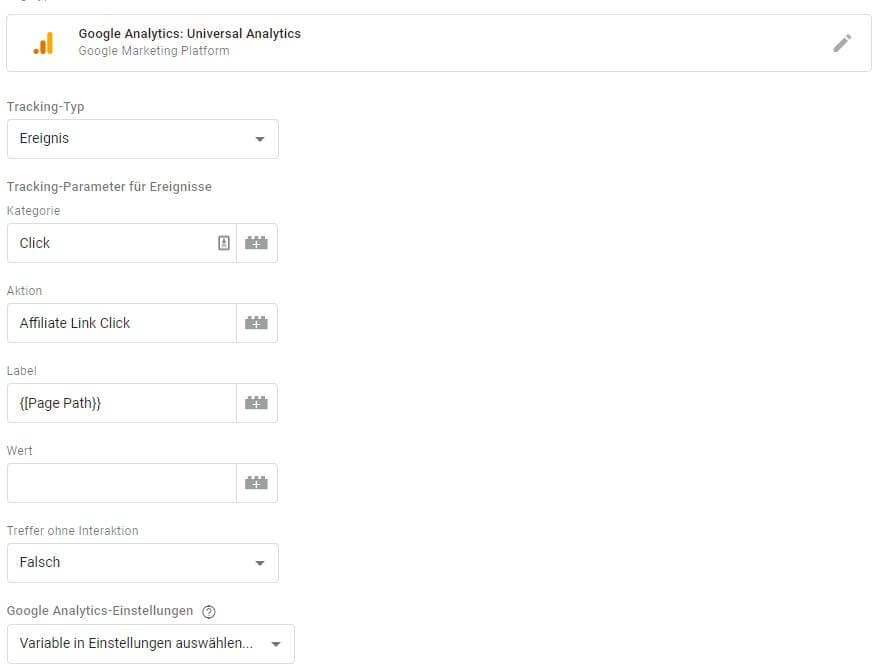Image resolution: width=880 pixels, height=671 pixels.
Task: Open the Variable in Einstellungen auswählen dropdown
Action: (x=150, y=644)
